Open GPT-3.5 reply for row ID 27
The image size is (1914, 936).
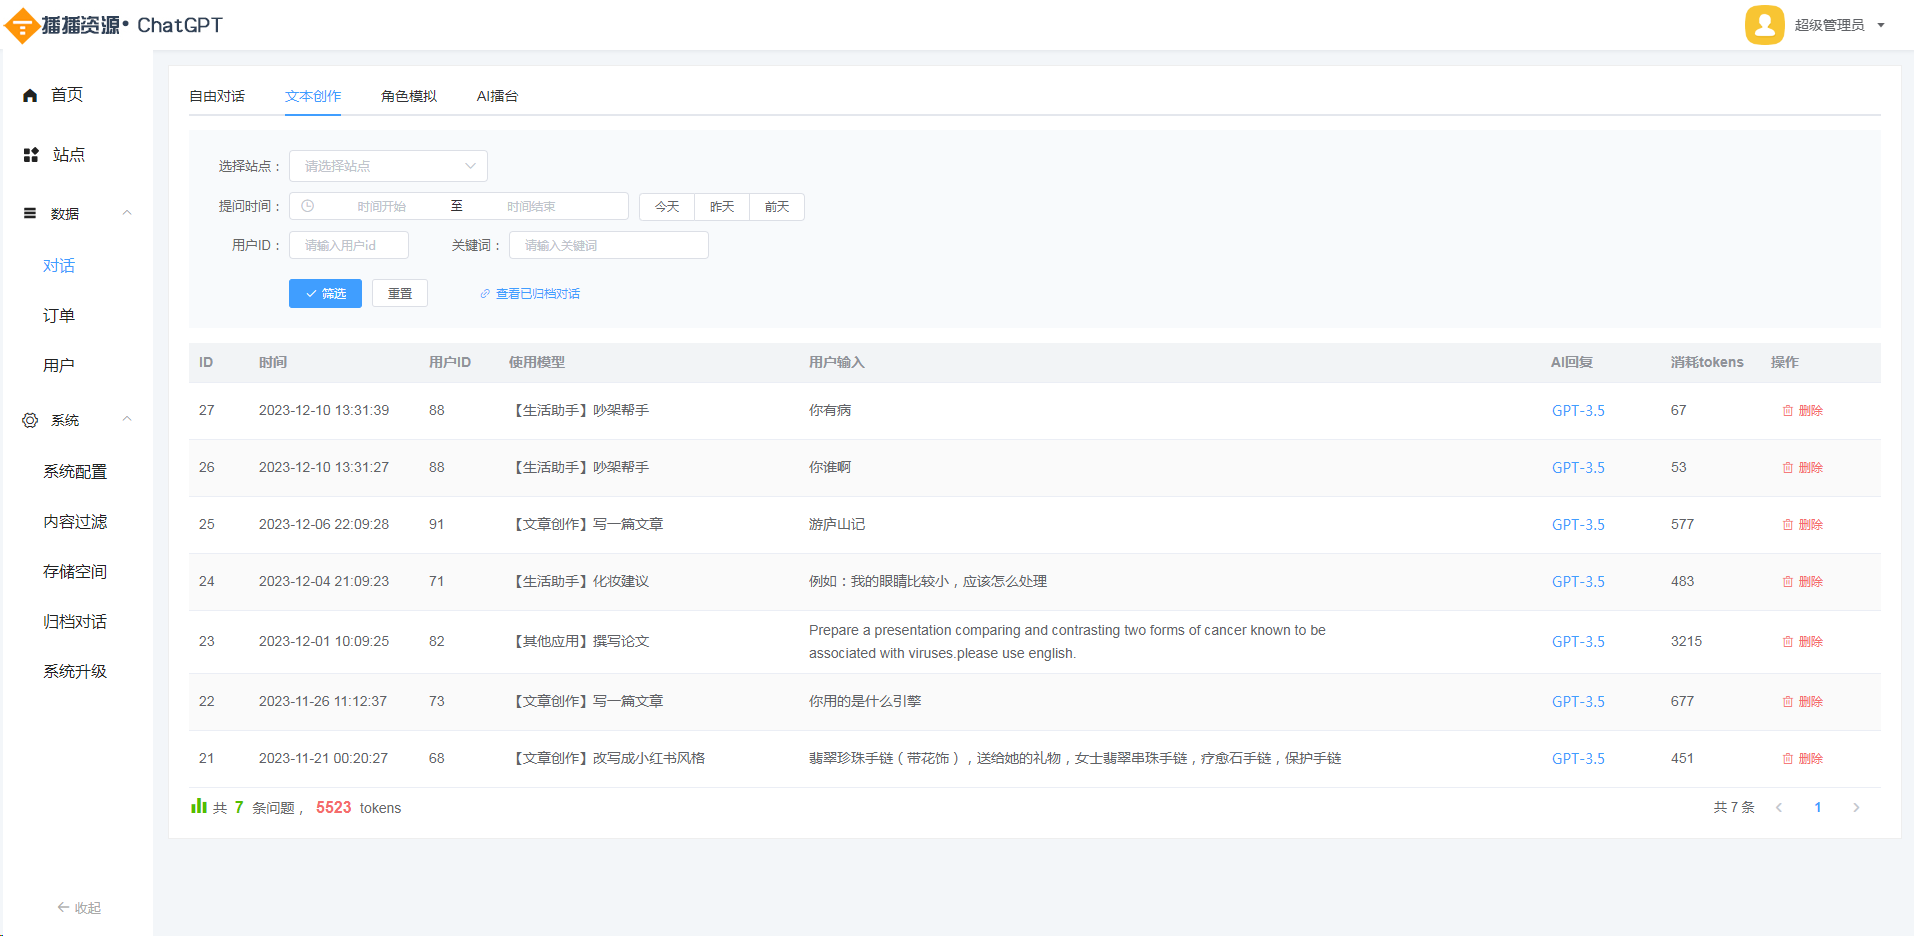(x=1578, y=411)
